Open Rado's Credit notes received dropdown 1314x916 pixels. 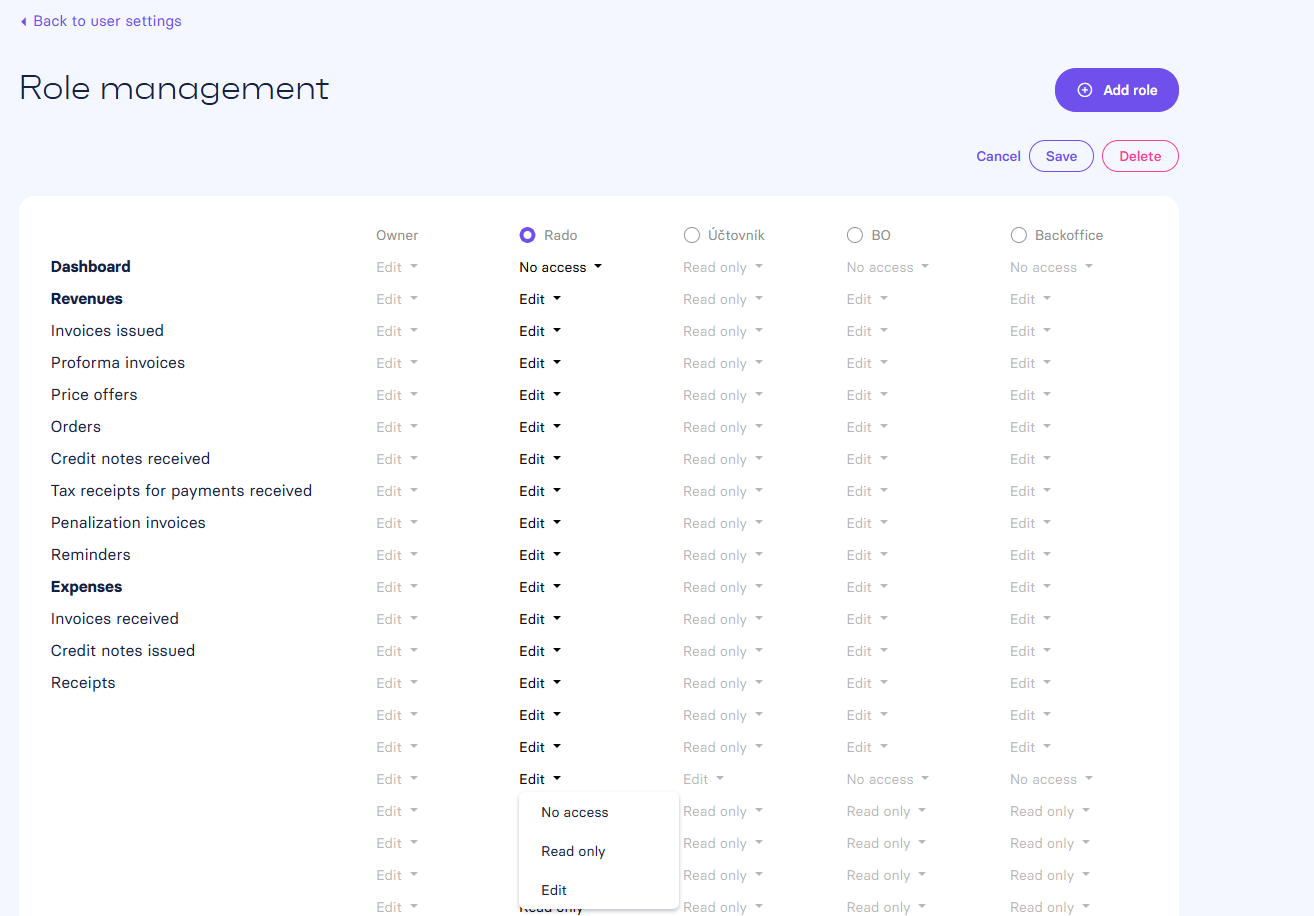coord(540,459)
